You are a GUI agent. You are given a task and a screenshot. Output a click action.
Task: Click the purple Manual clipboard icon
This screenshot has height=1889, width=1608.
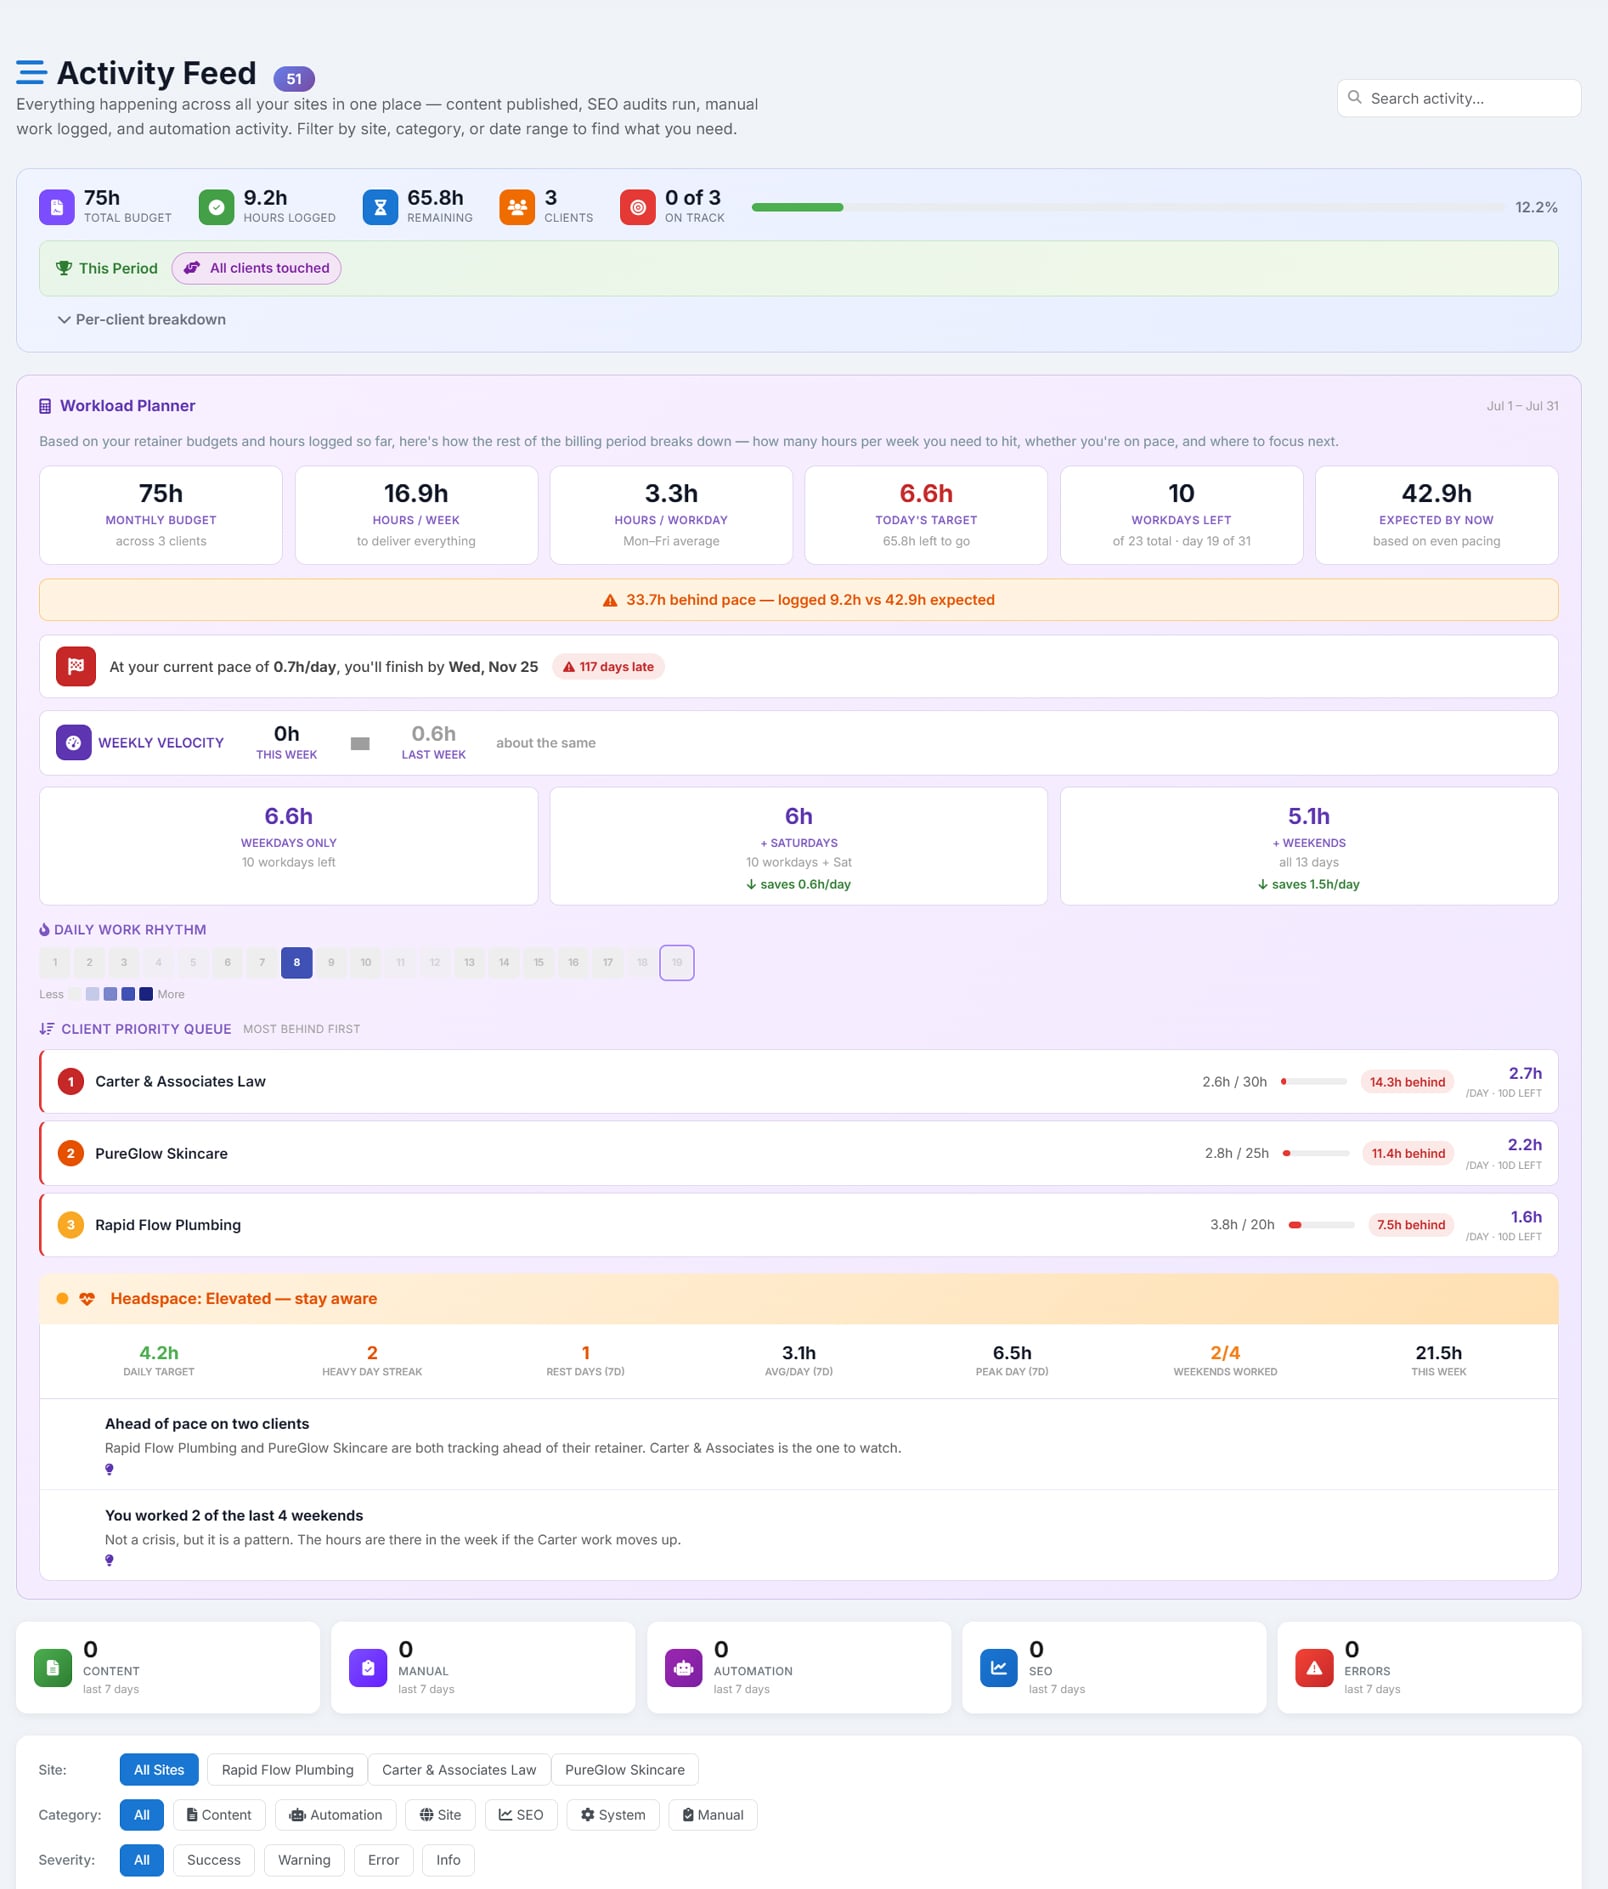[368, 1667]
